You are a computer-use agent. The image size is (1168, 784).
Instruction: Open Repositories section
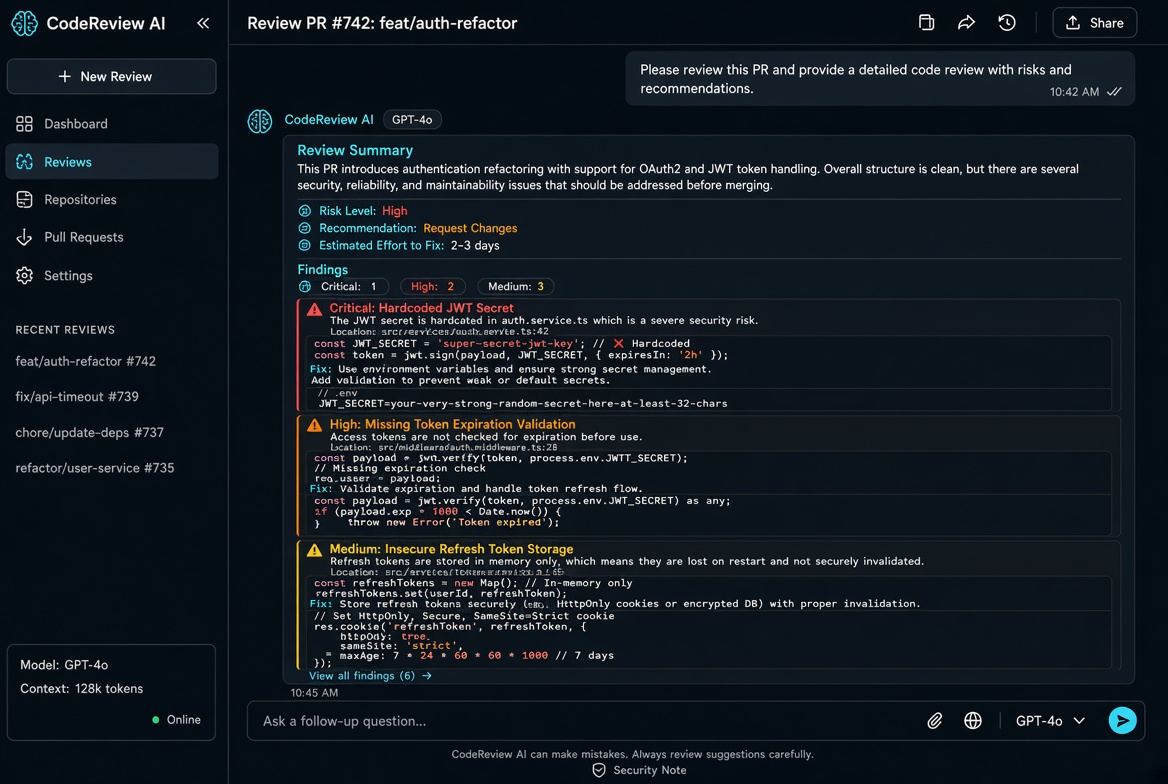pos(80,200)
